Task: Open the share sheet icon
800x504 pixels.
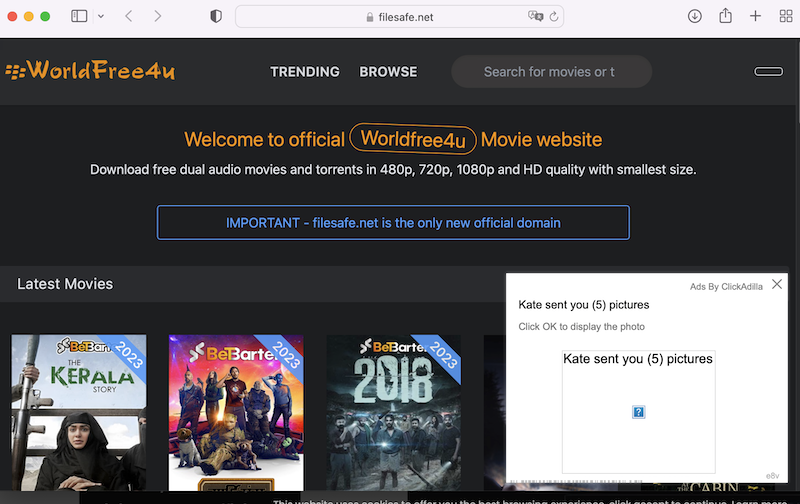Action: tap(726, 16)
